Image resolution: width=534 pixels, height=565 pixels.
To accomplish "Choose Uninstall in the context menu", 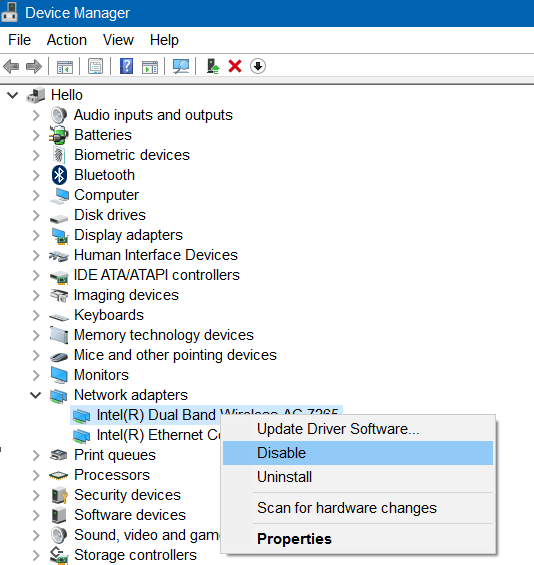I will pos(358,477).
